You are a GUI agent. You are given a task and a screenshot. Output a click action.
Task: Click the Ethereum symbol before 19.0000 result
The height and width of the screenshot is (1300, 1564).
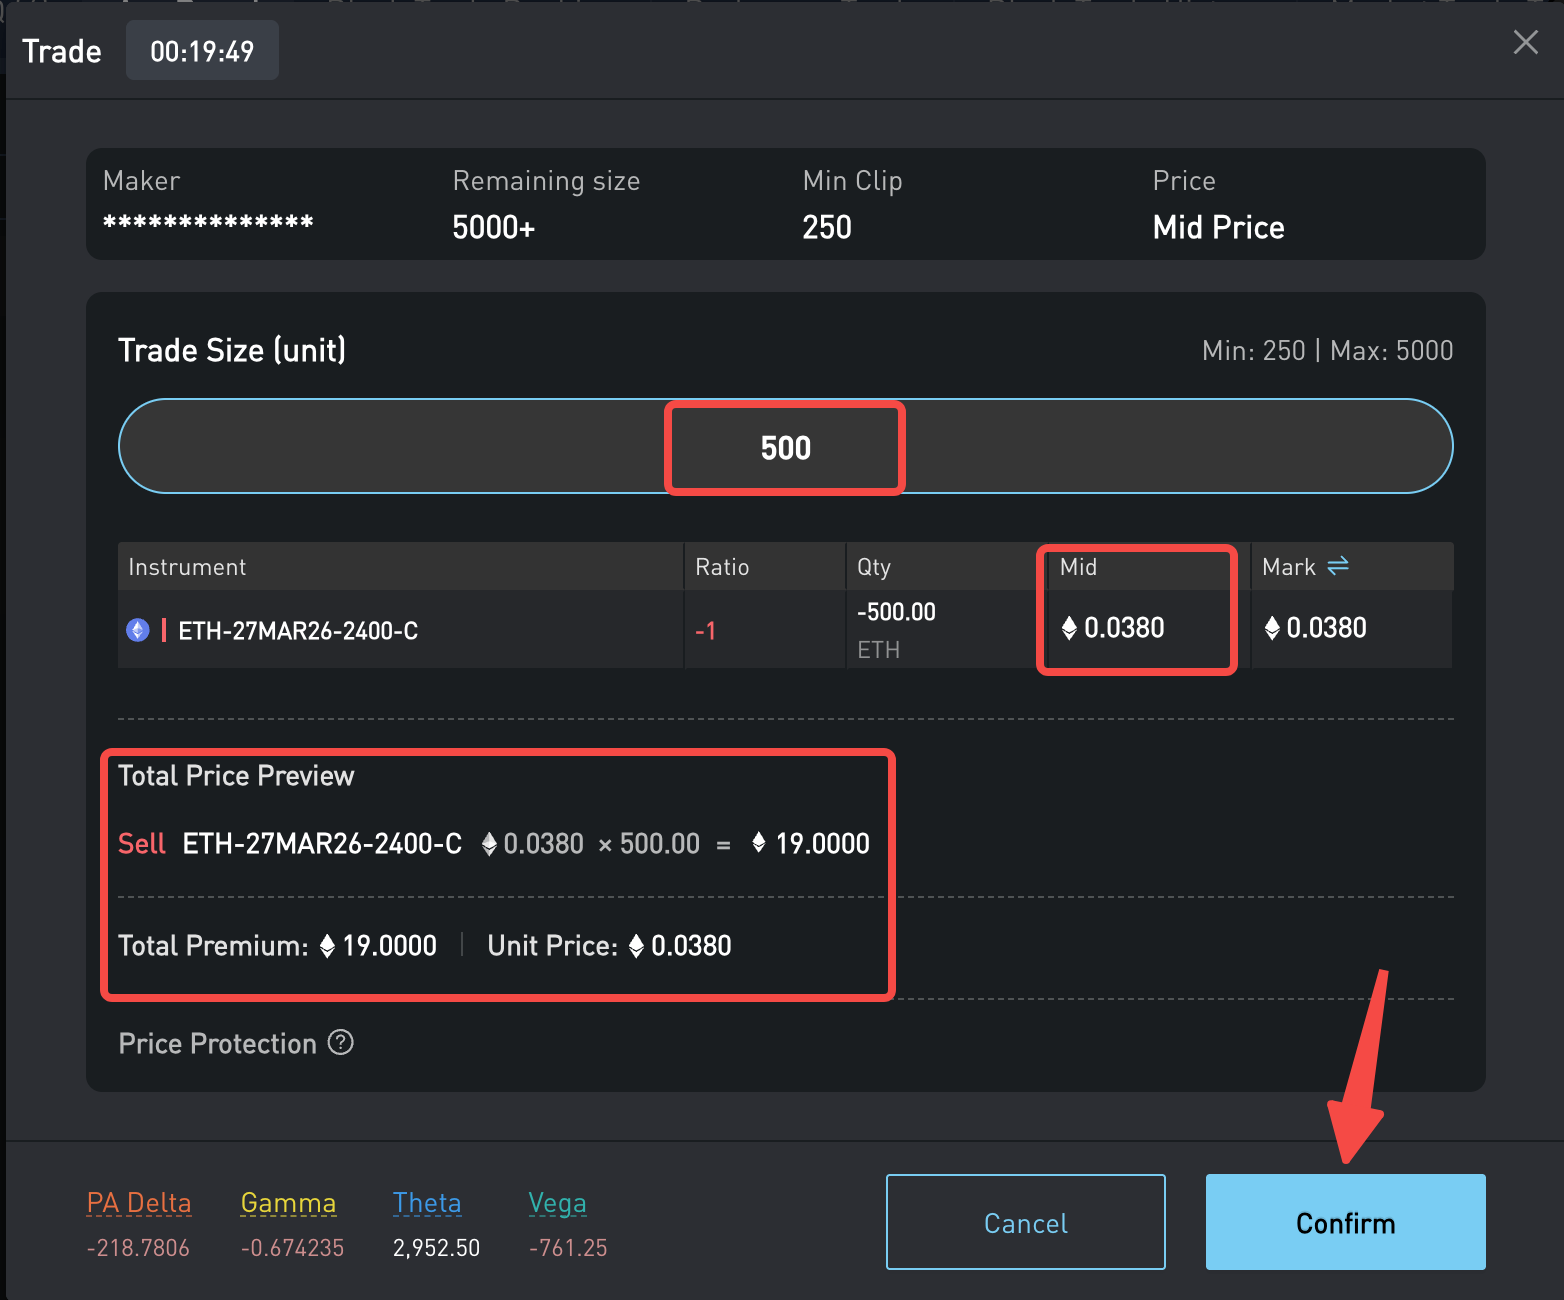759,843
